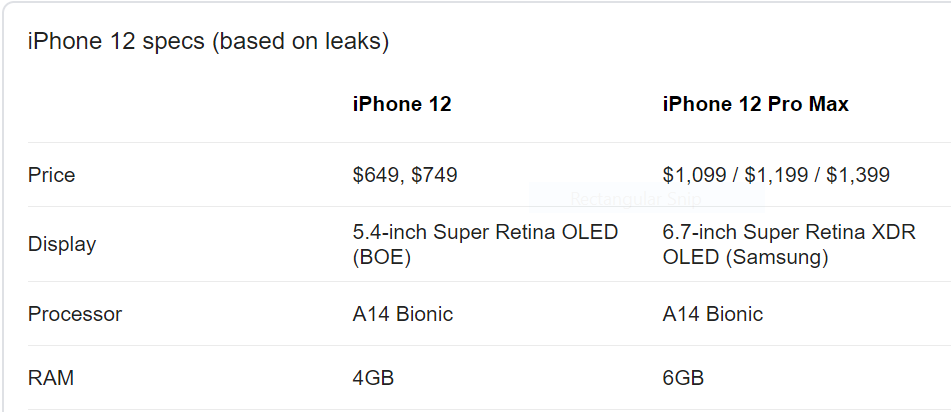Click A14 Bionic under iPhone 12 Pro Max

(x=713, y=314)
